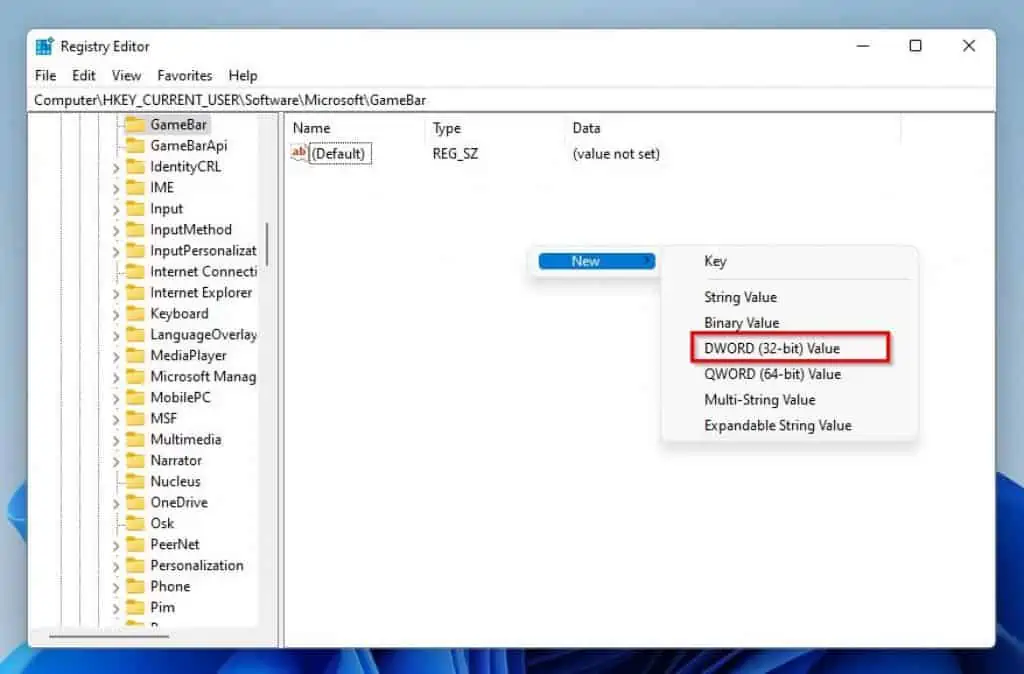The image size is (1024, 674).
Task: Open the Favorites menu
Action: (184, 75)
